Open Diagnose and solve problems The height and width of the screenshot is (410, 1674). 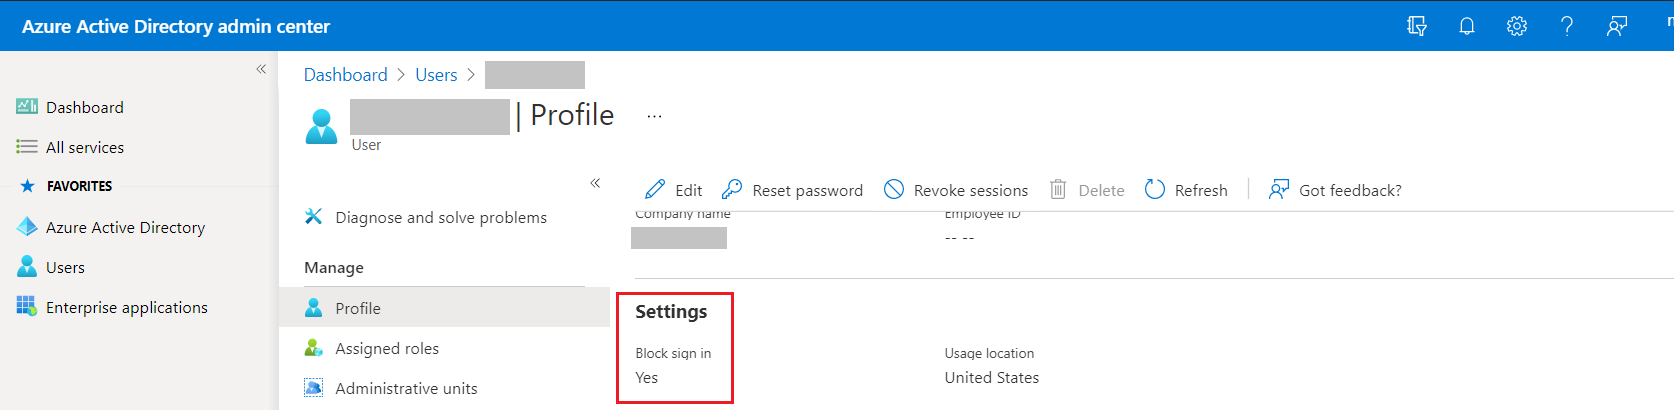click(x=441, y=217)
